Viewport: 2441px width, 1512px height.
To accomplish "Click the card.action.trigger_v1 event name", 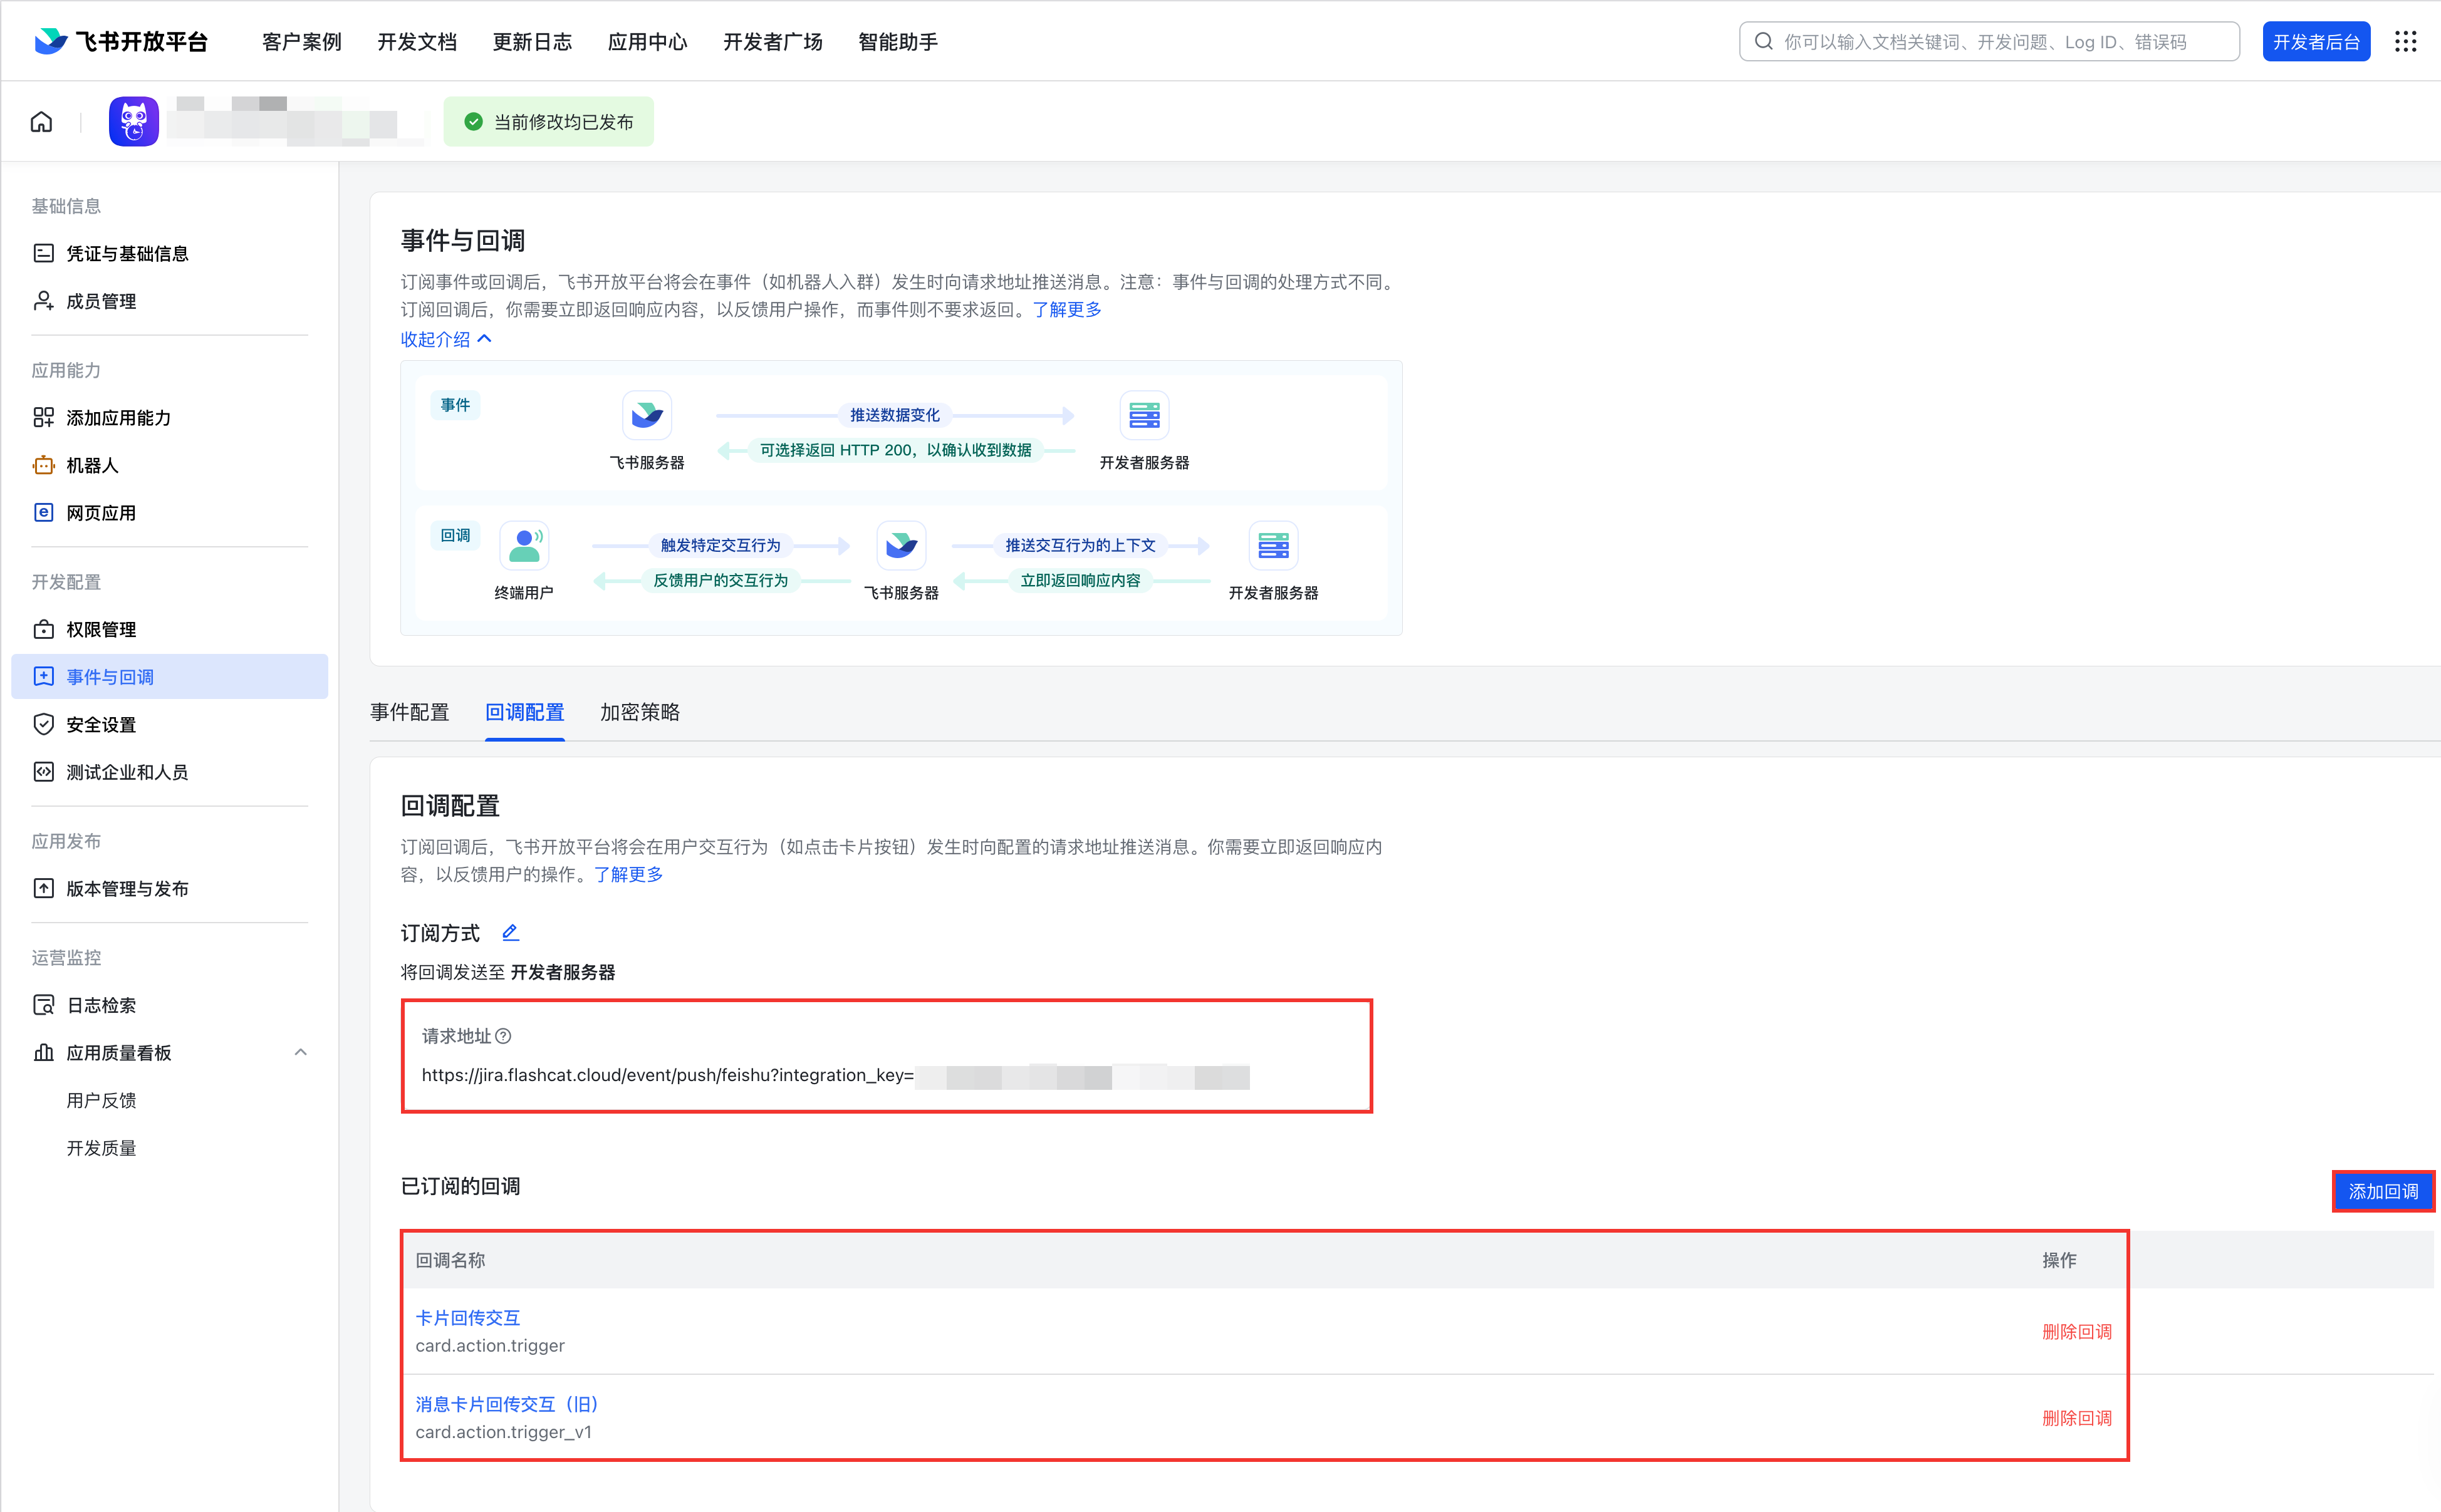I will [x=503, y=1432].
